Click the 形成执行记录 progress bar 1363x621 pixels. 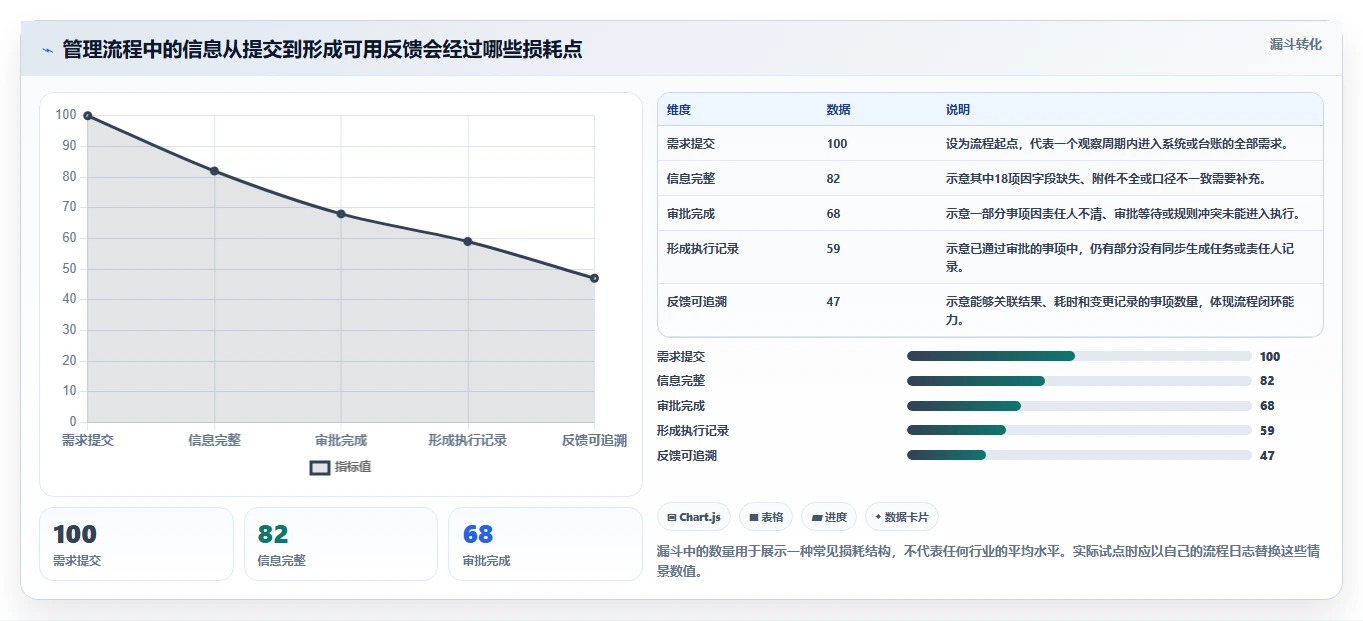(1079, 431)
